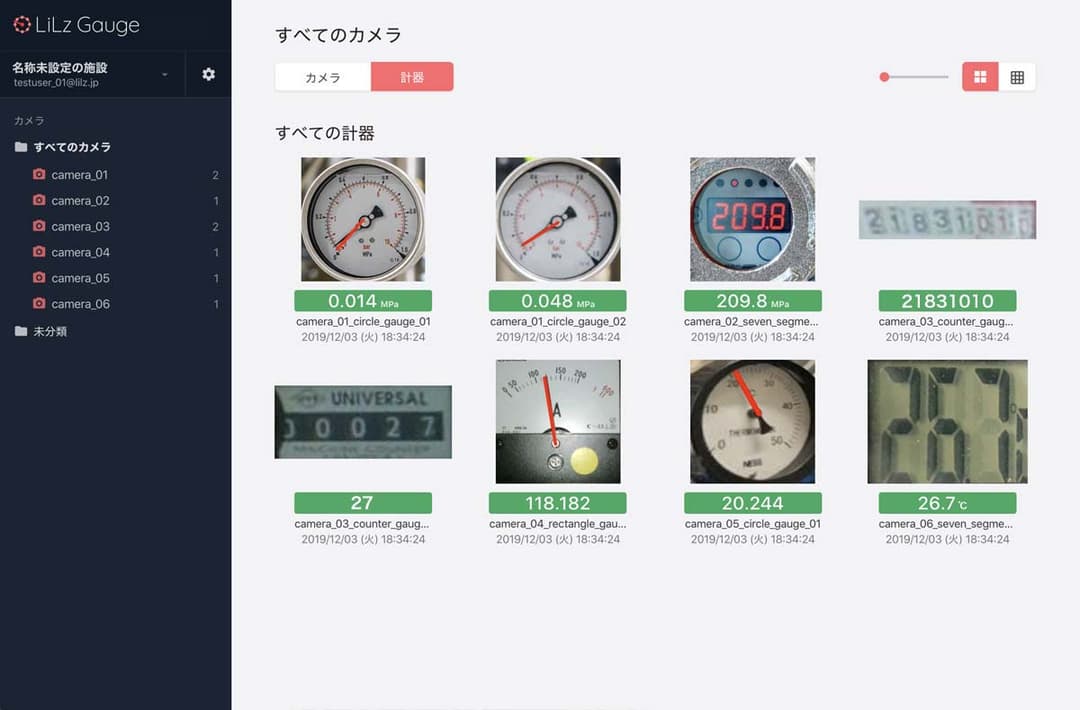The height and width of the screenshot is (710, 1080).
Task: Open the settings gear icon
Action: (x=208, y=75)
